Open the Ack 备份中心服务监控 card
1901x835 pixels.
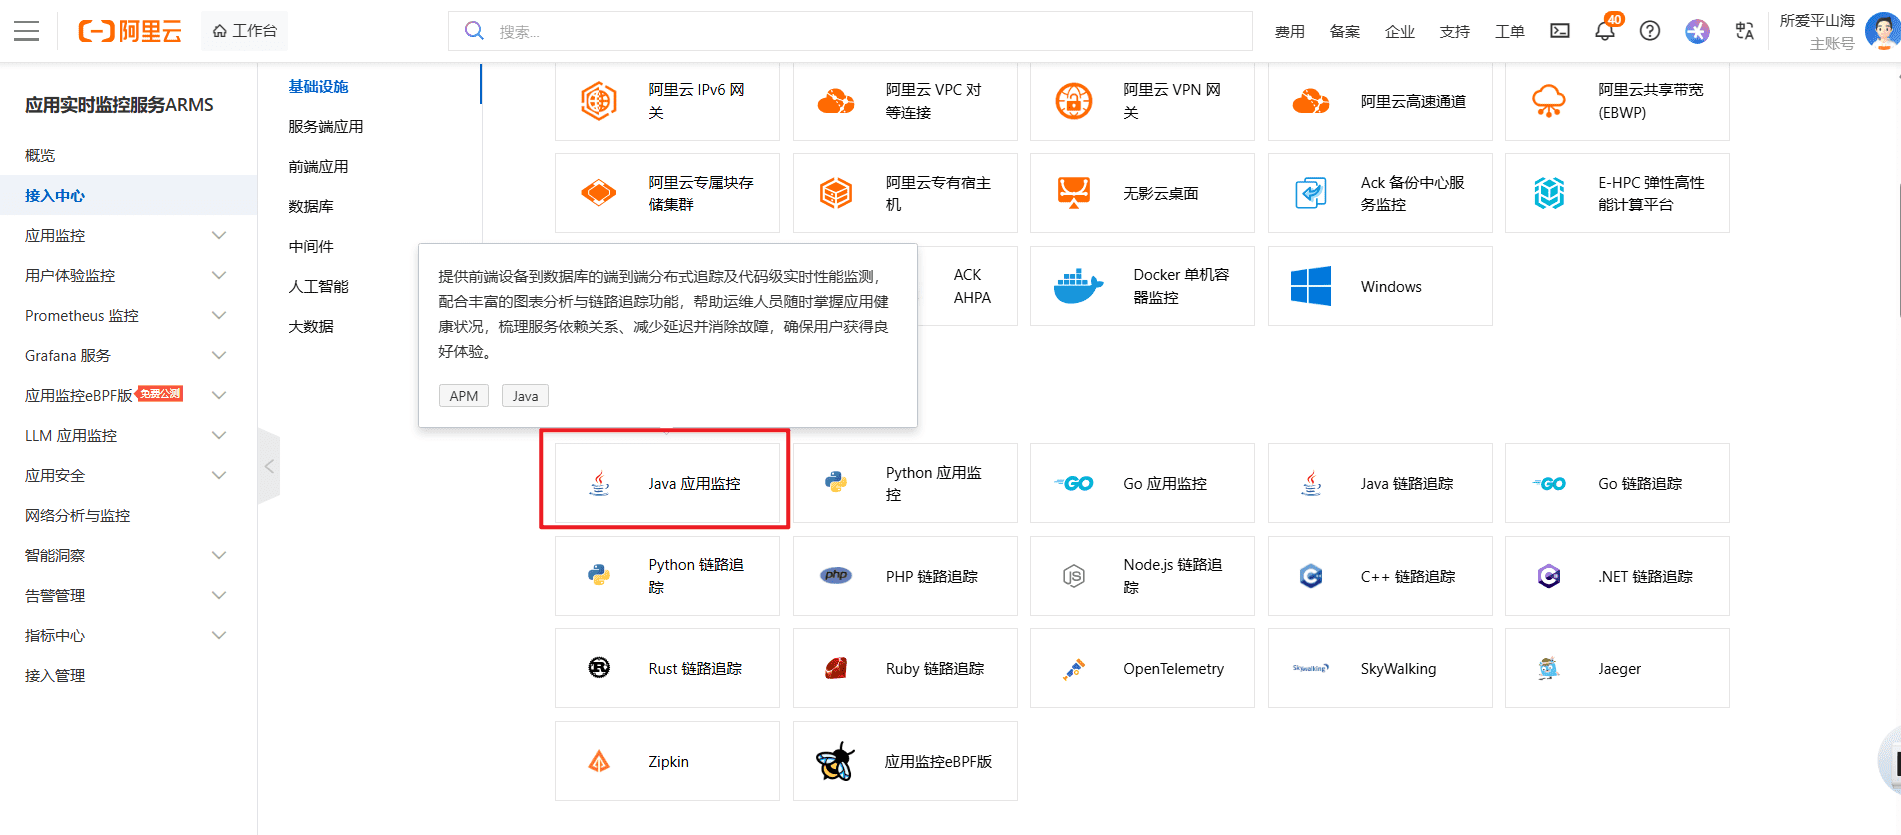pos(1380,193)
